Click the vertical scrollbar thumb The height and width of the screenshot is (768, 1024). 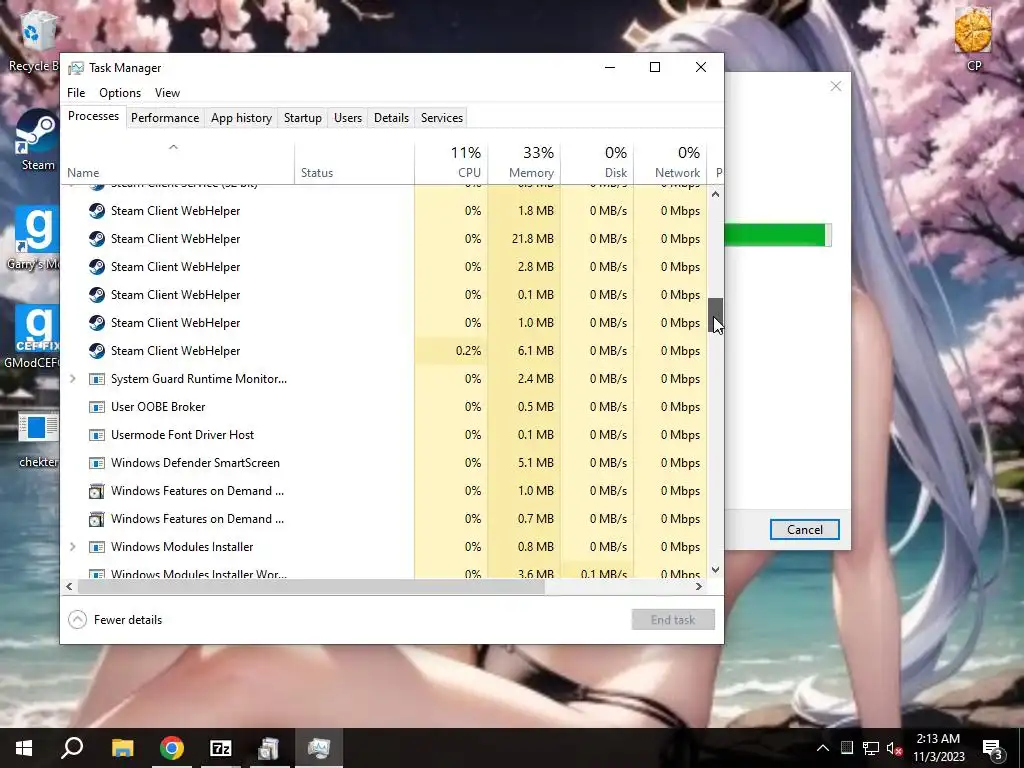click(715, 315)
